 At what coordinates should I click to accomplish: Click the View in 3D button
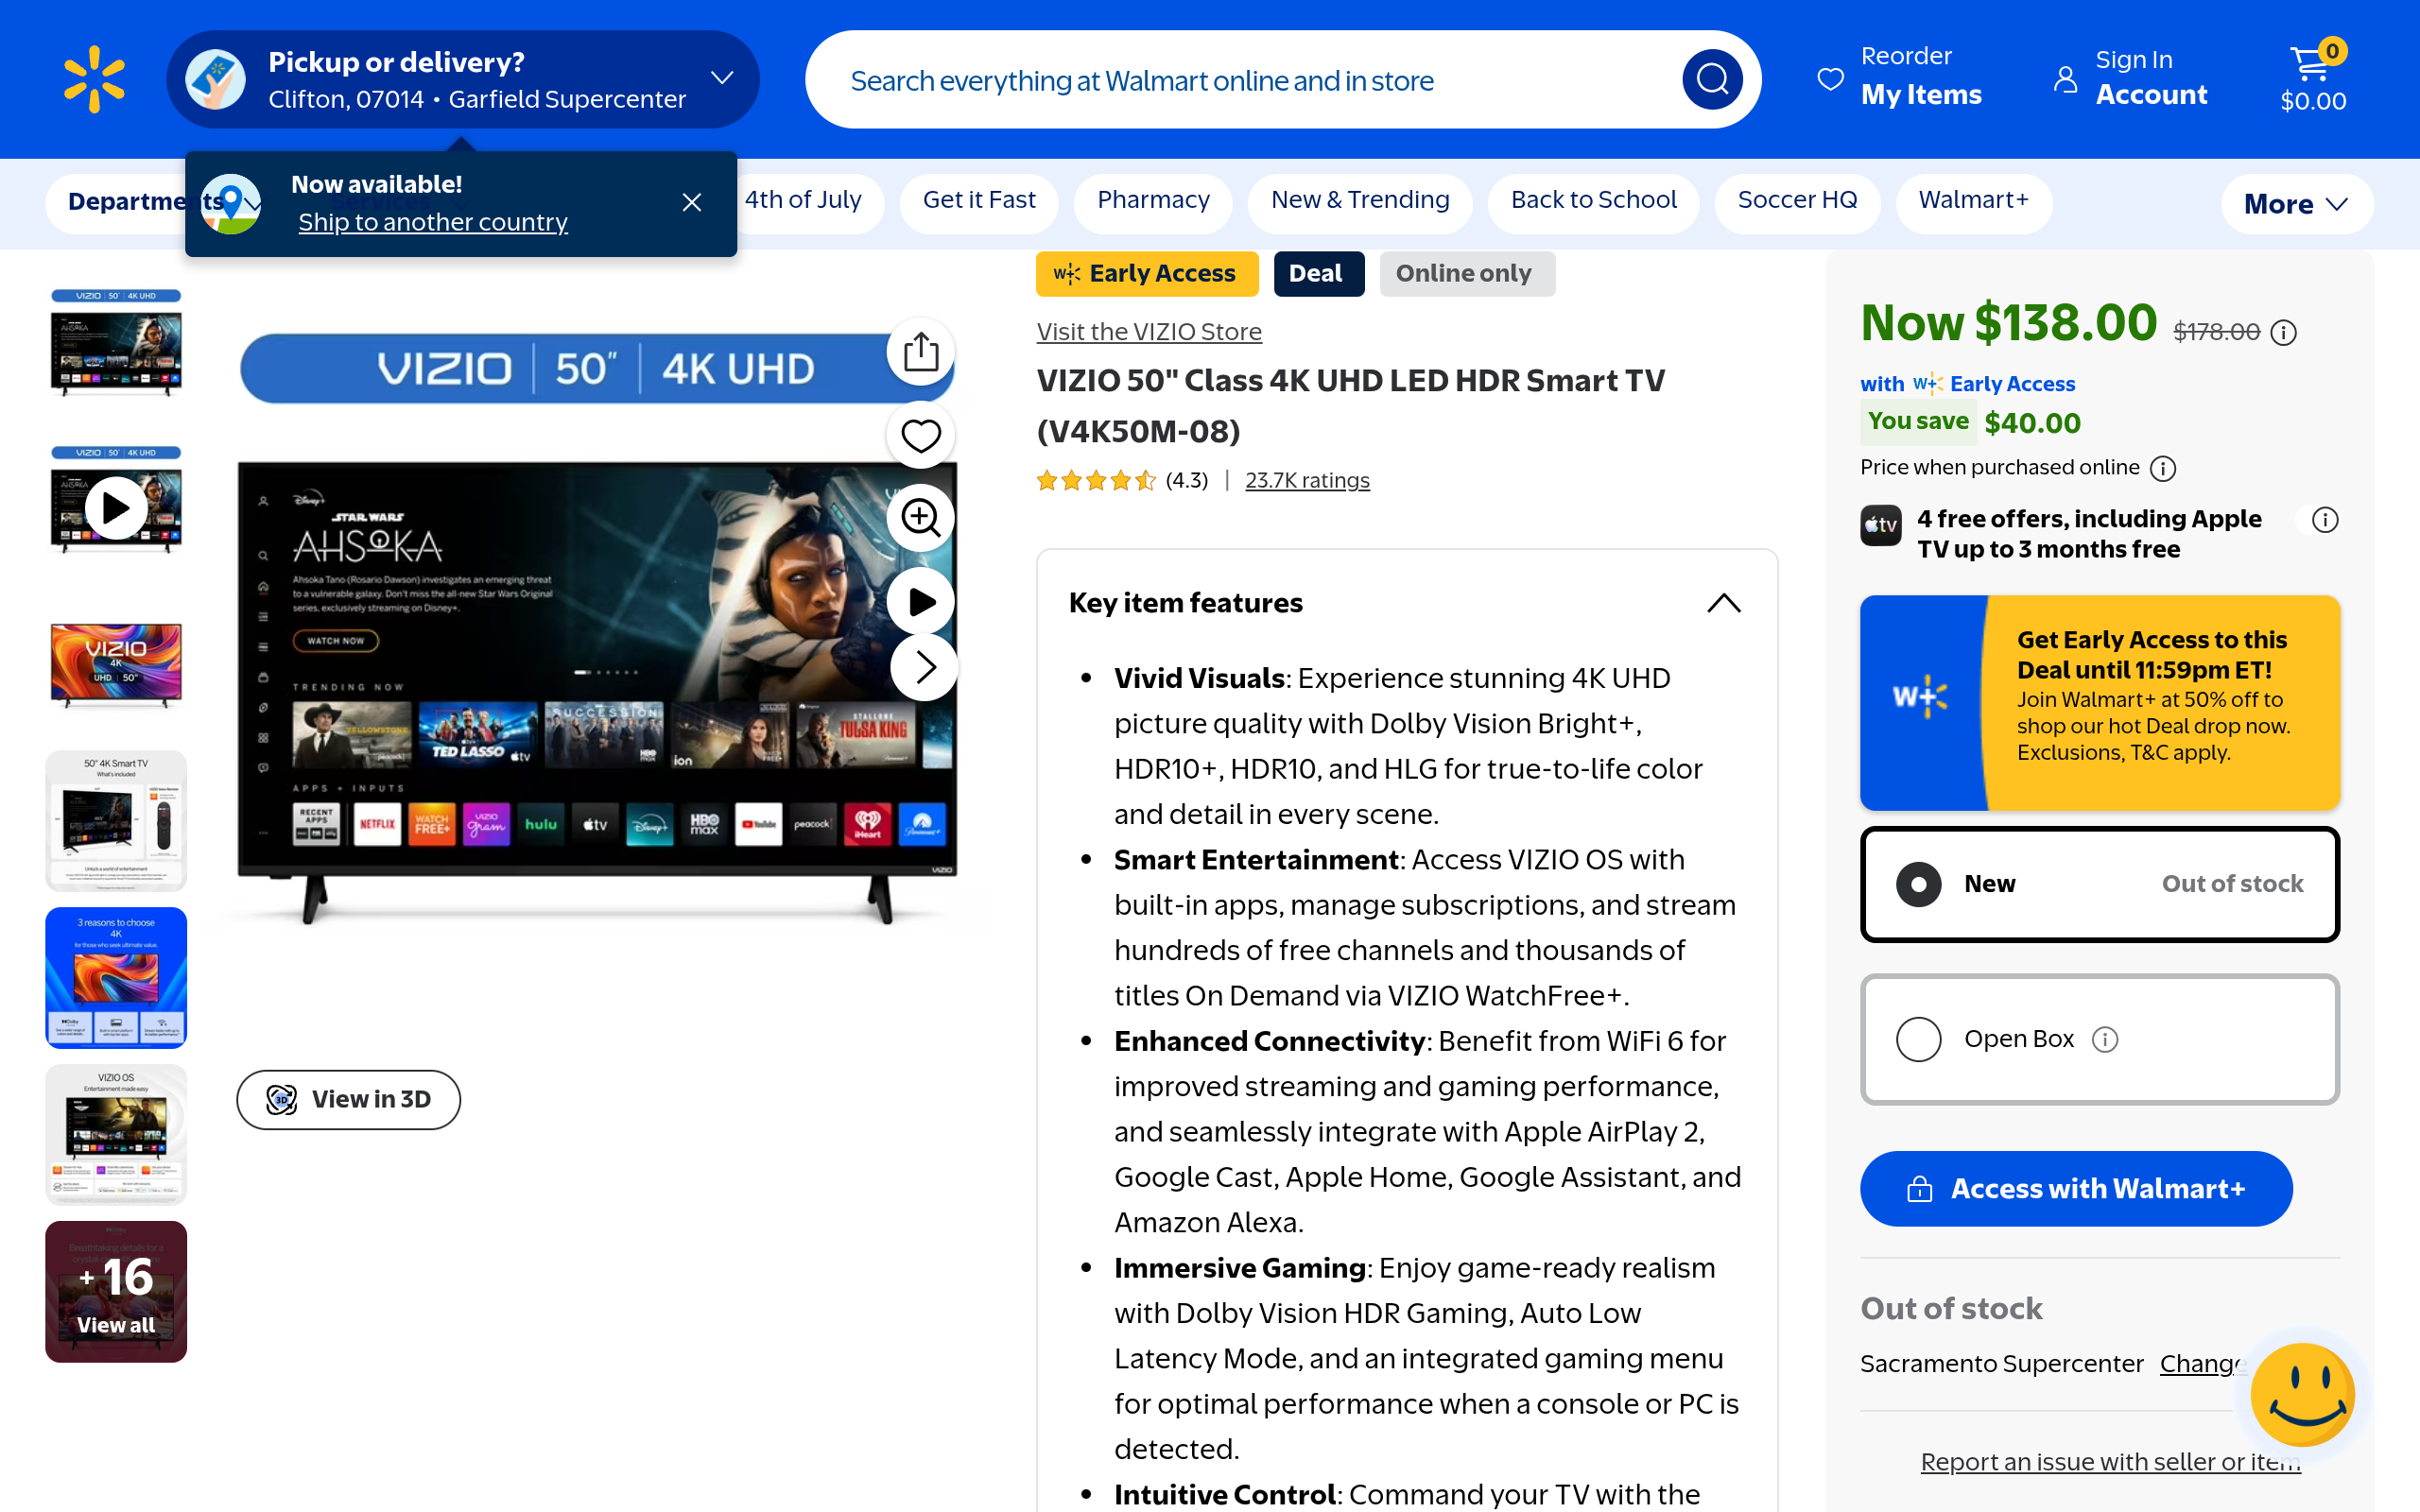point(348,1100)
